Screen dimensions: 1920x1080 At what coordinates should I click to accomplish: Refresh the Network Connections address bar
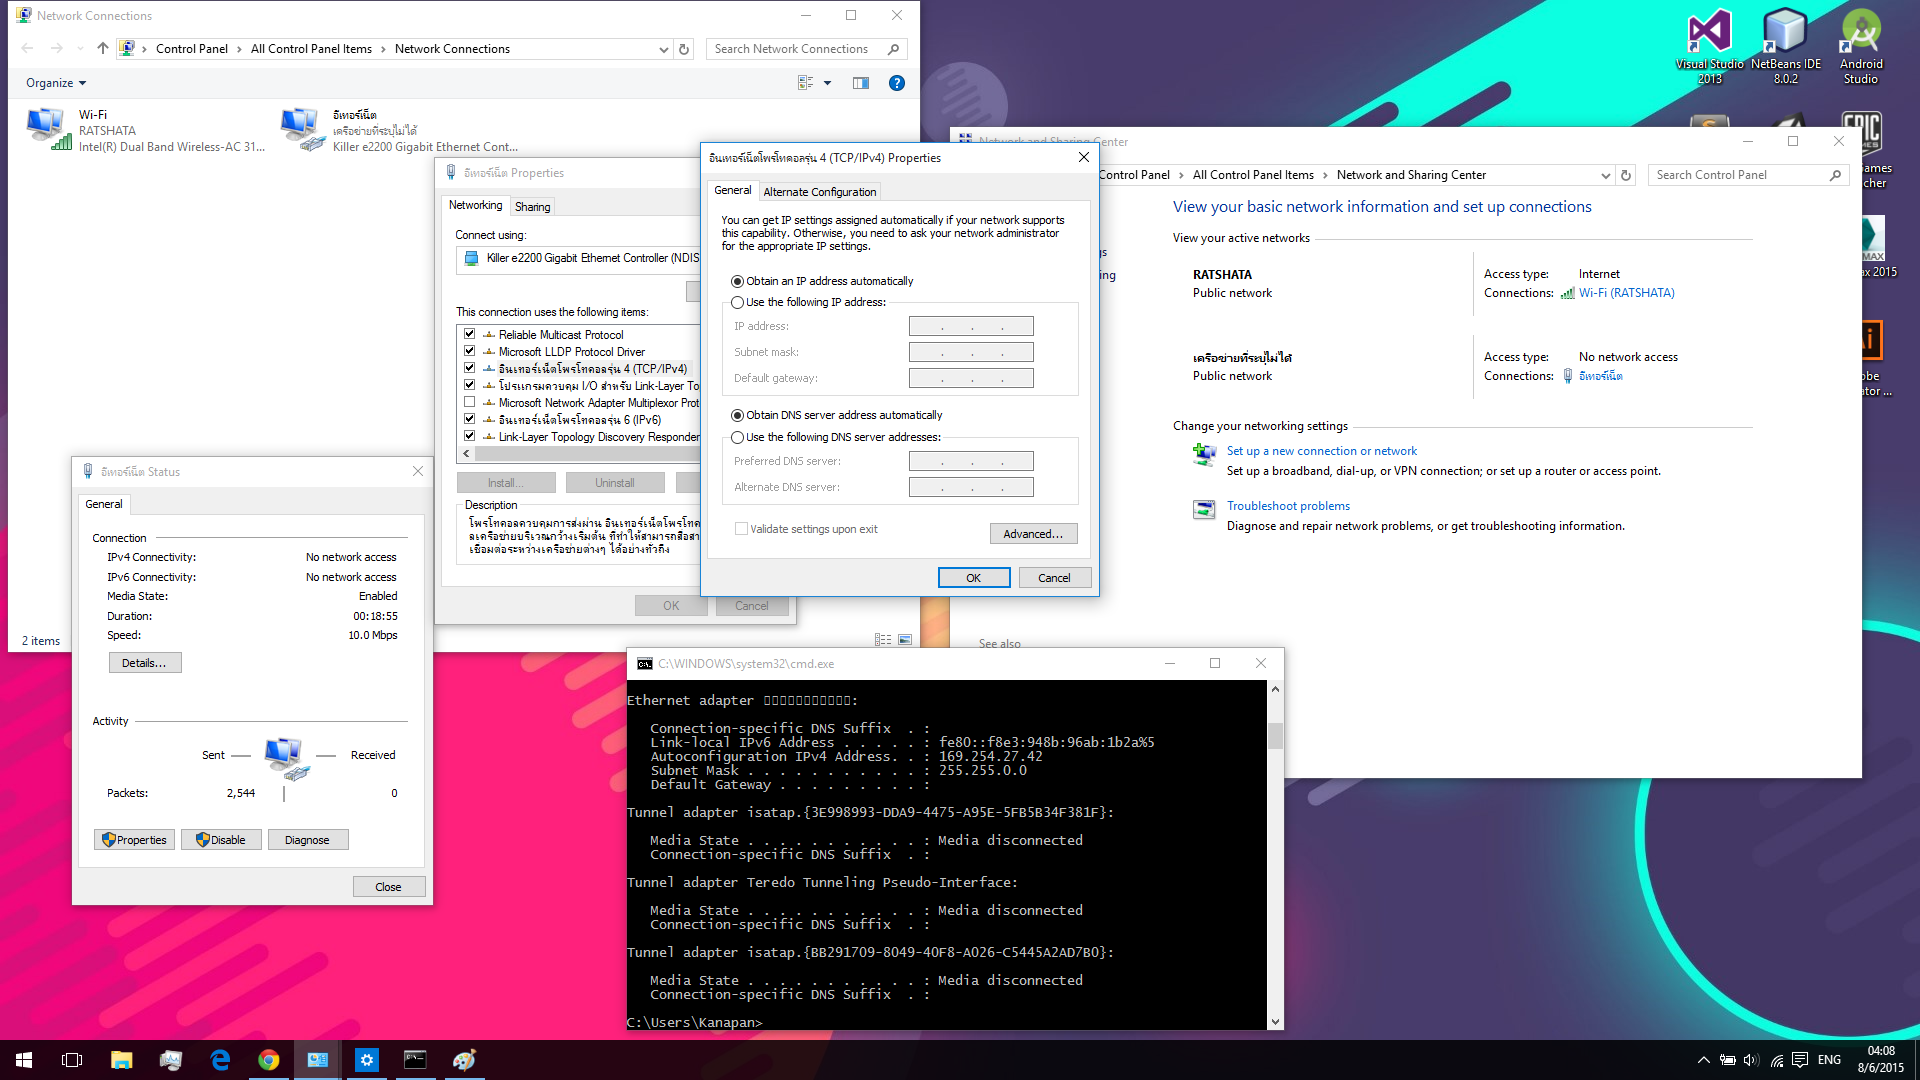tap(684, 49)
